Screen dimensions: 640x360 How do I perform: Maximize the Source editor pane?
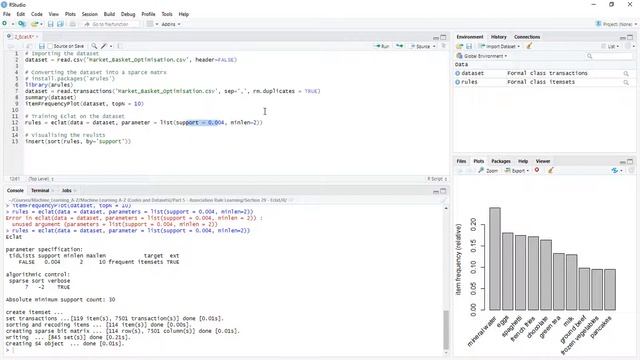[443, 37]
